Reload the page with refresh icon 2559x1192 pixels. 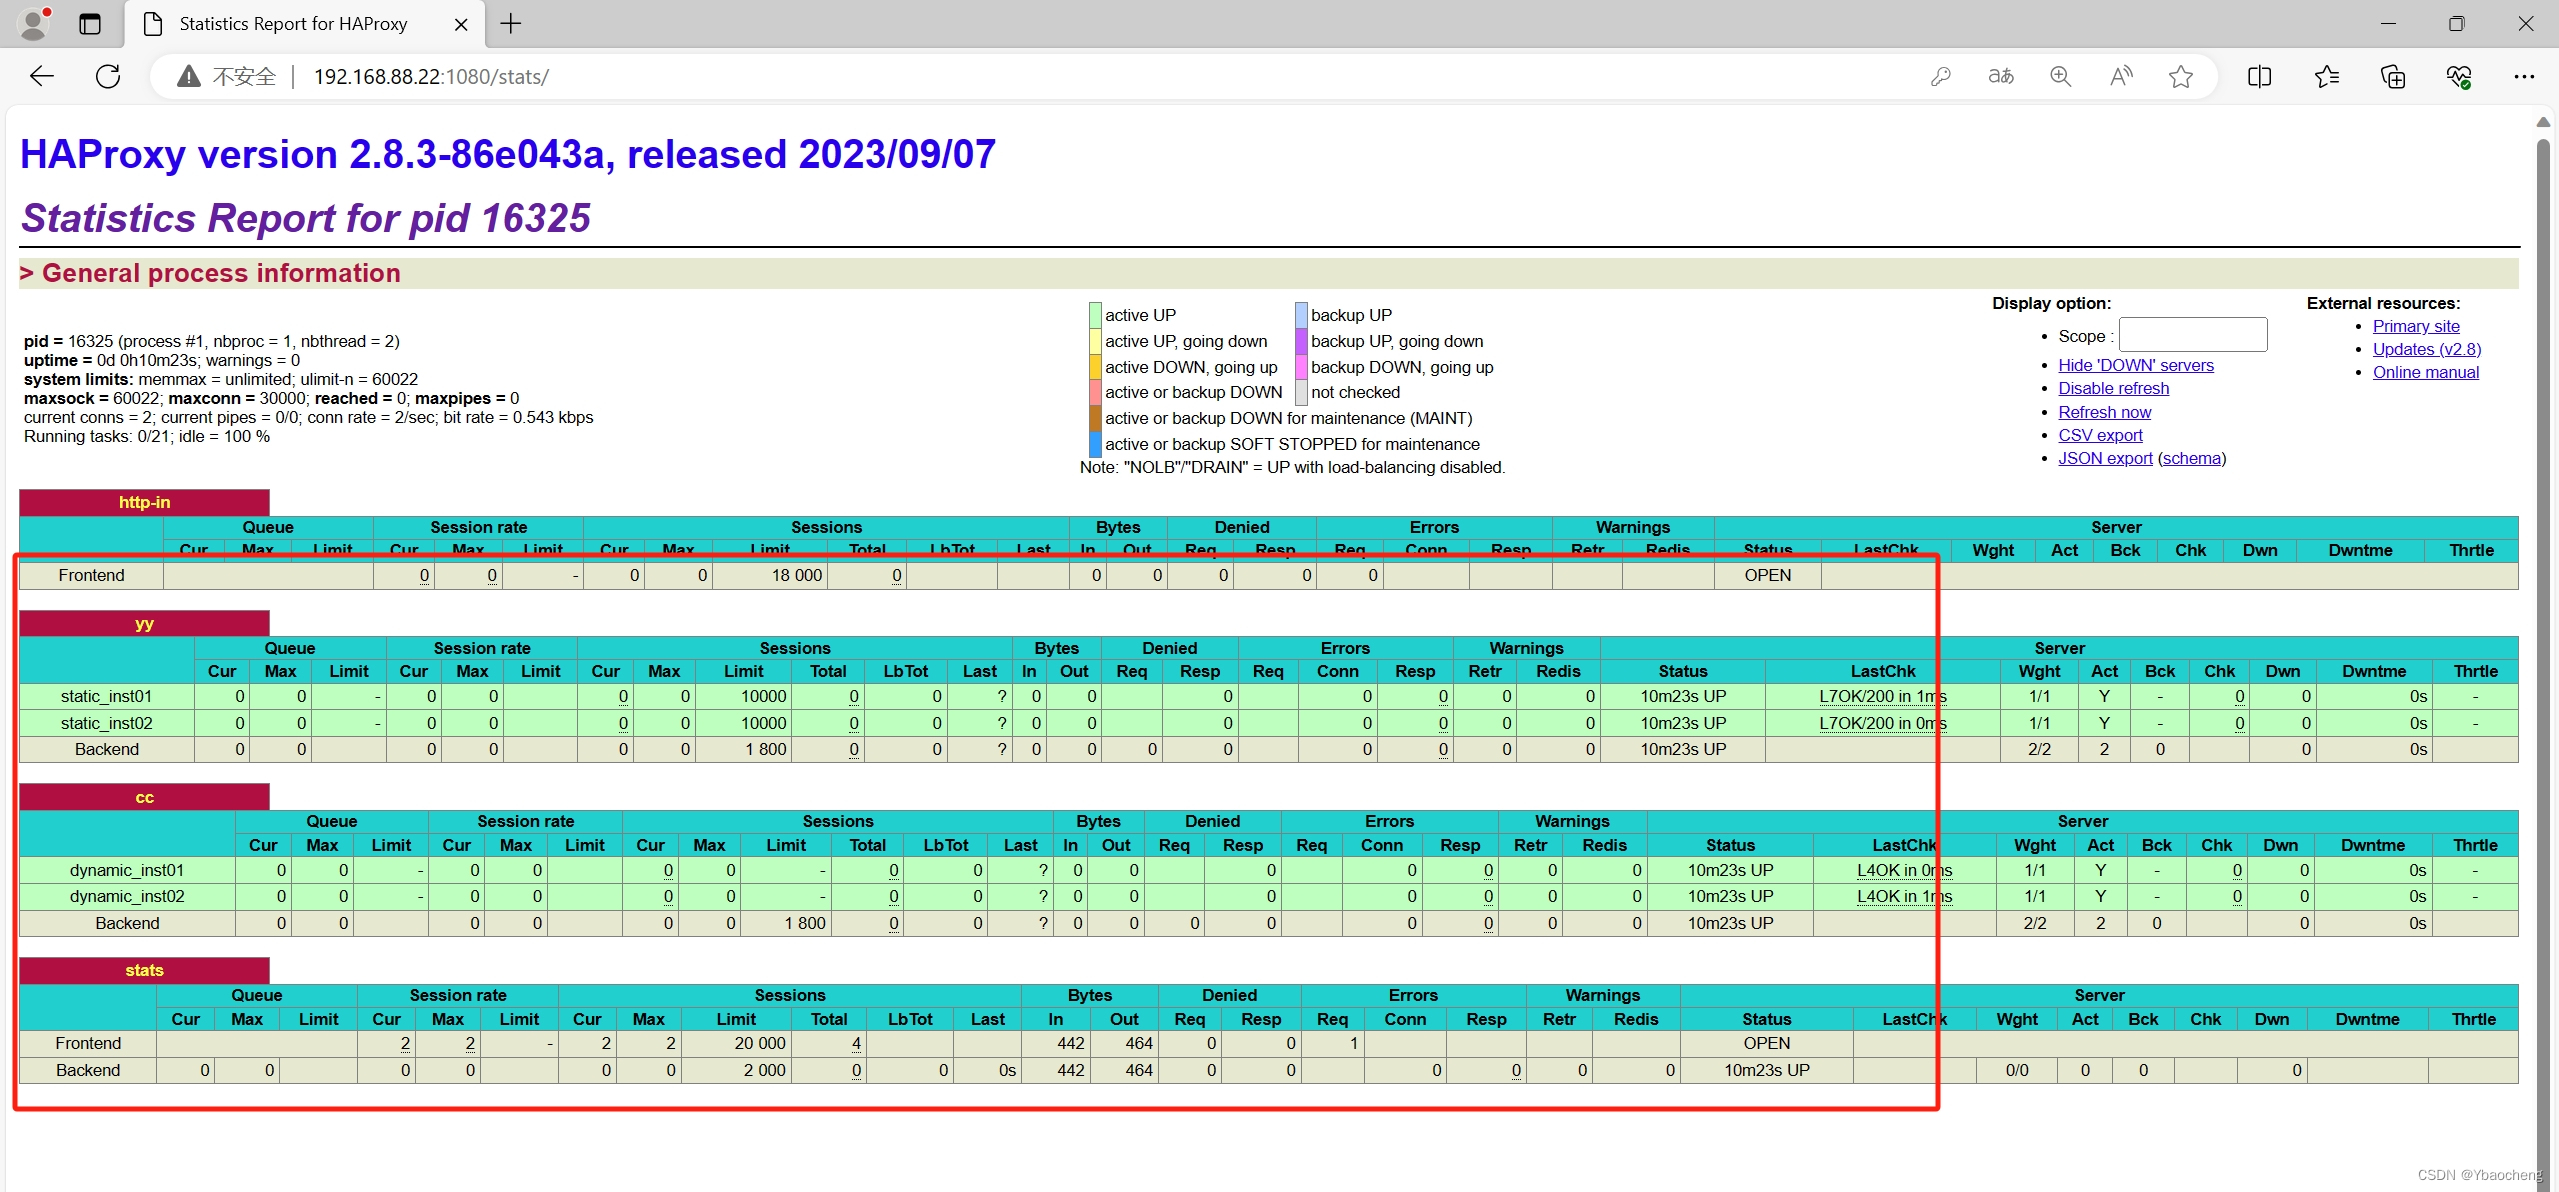coord(108,76)
